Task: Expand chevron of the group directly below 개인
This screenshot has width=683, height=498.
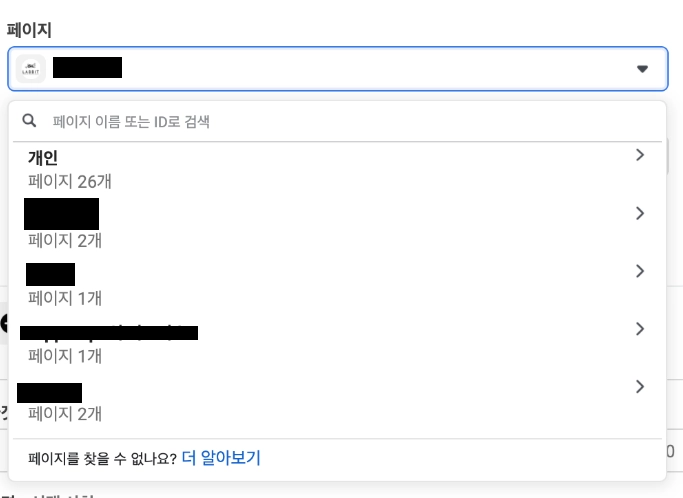Action: [x=640, y=213]
